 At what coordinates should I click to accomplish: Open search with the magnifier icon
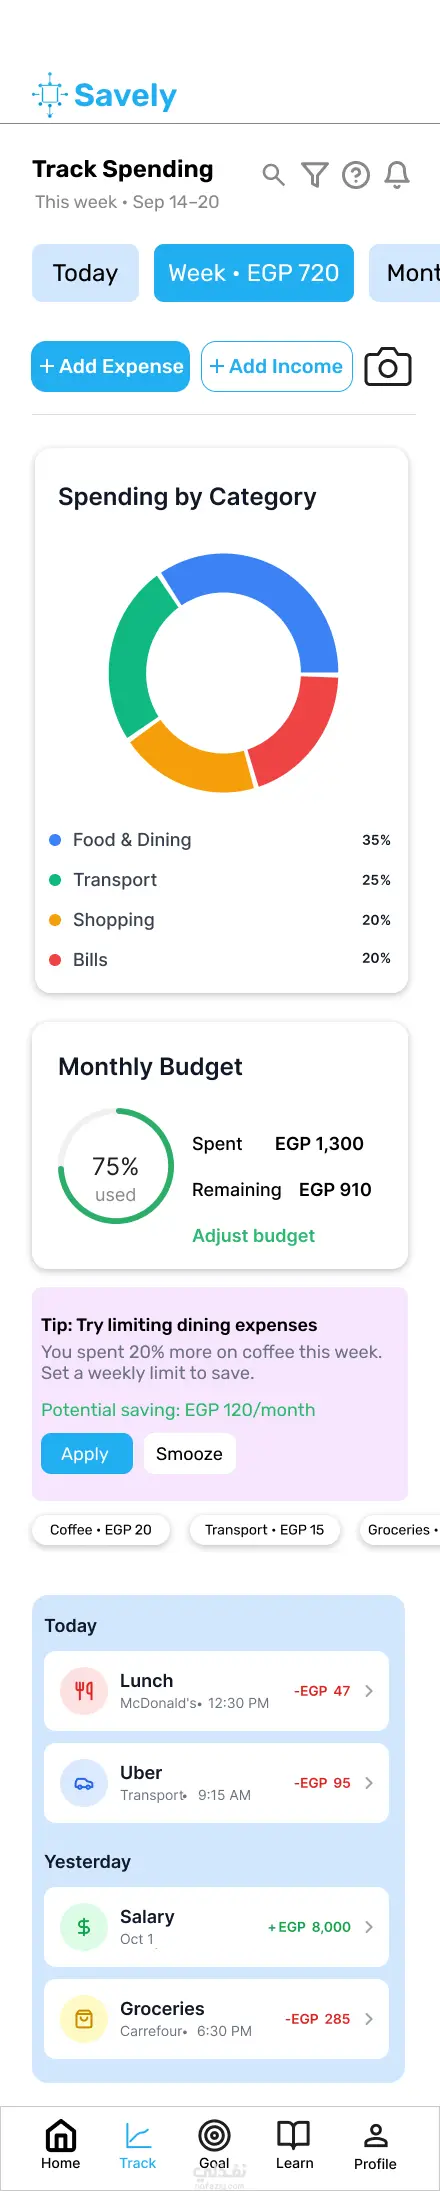[273, 175]
